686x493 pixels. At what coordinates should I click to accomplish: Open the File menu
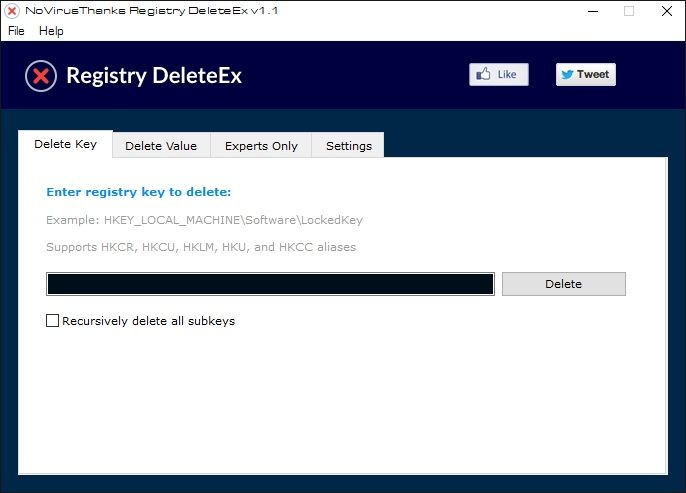16,31
